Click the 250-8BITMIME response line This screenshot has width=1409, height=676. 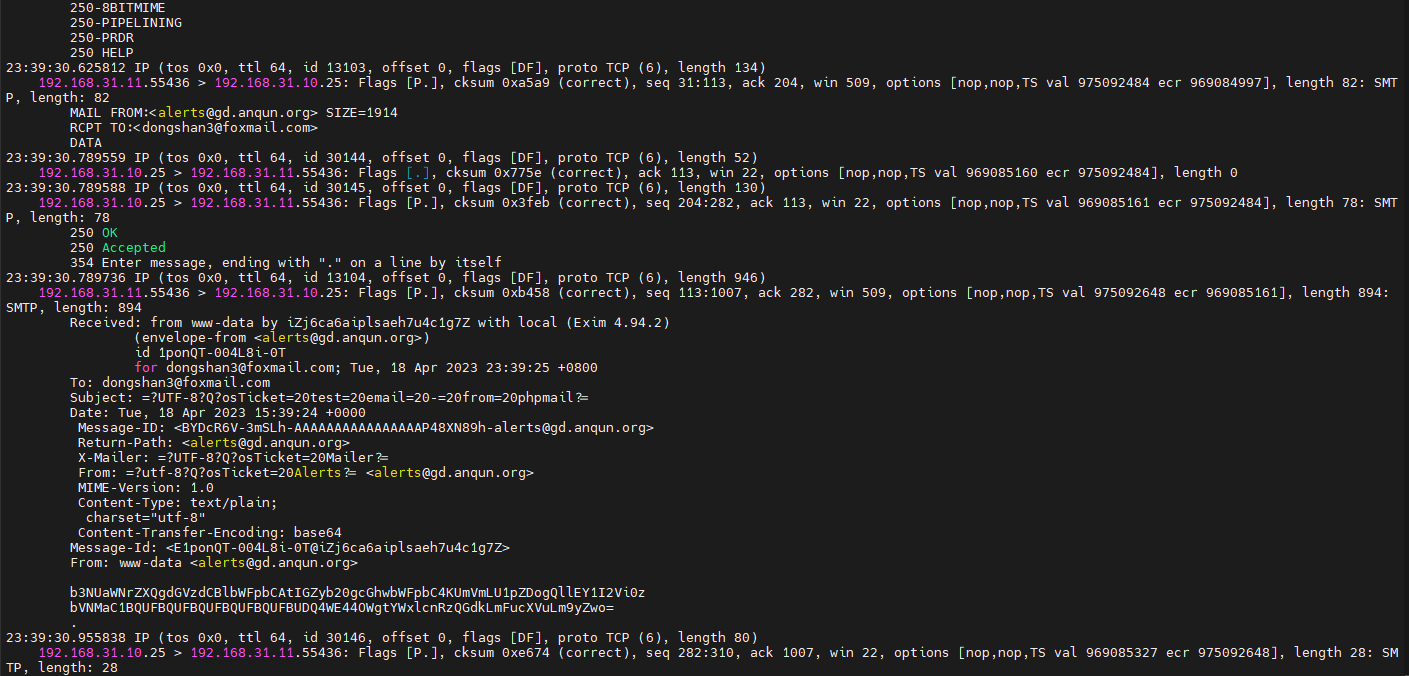coord(117,7)
